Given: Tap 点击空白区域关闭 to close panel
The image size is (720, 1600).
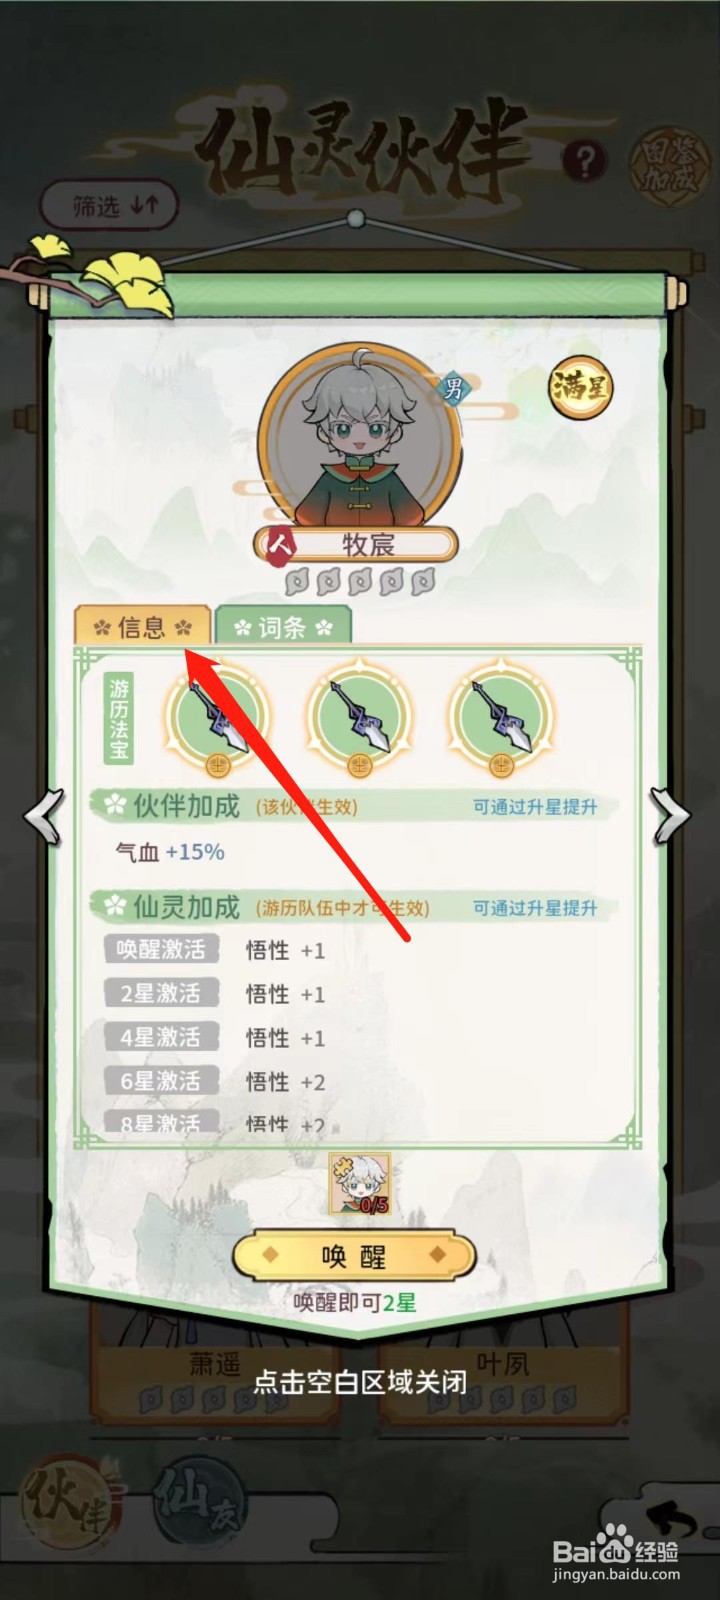Looking at the screenshot, I should 359,1382.
